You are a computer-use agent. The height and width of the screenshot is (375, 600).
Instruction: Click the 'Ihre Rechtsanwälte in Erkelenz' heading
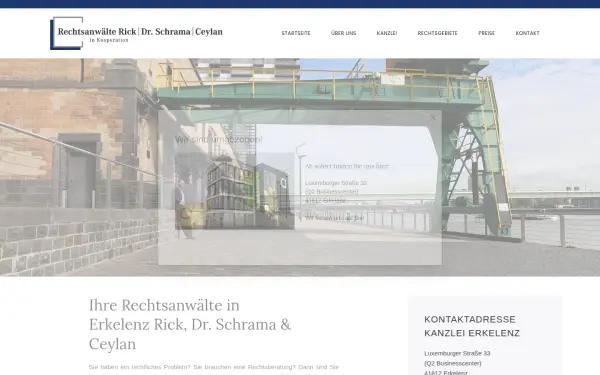[190, 324]
